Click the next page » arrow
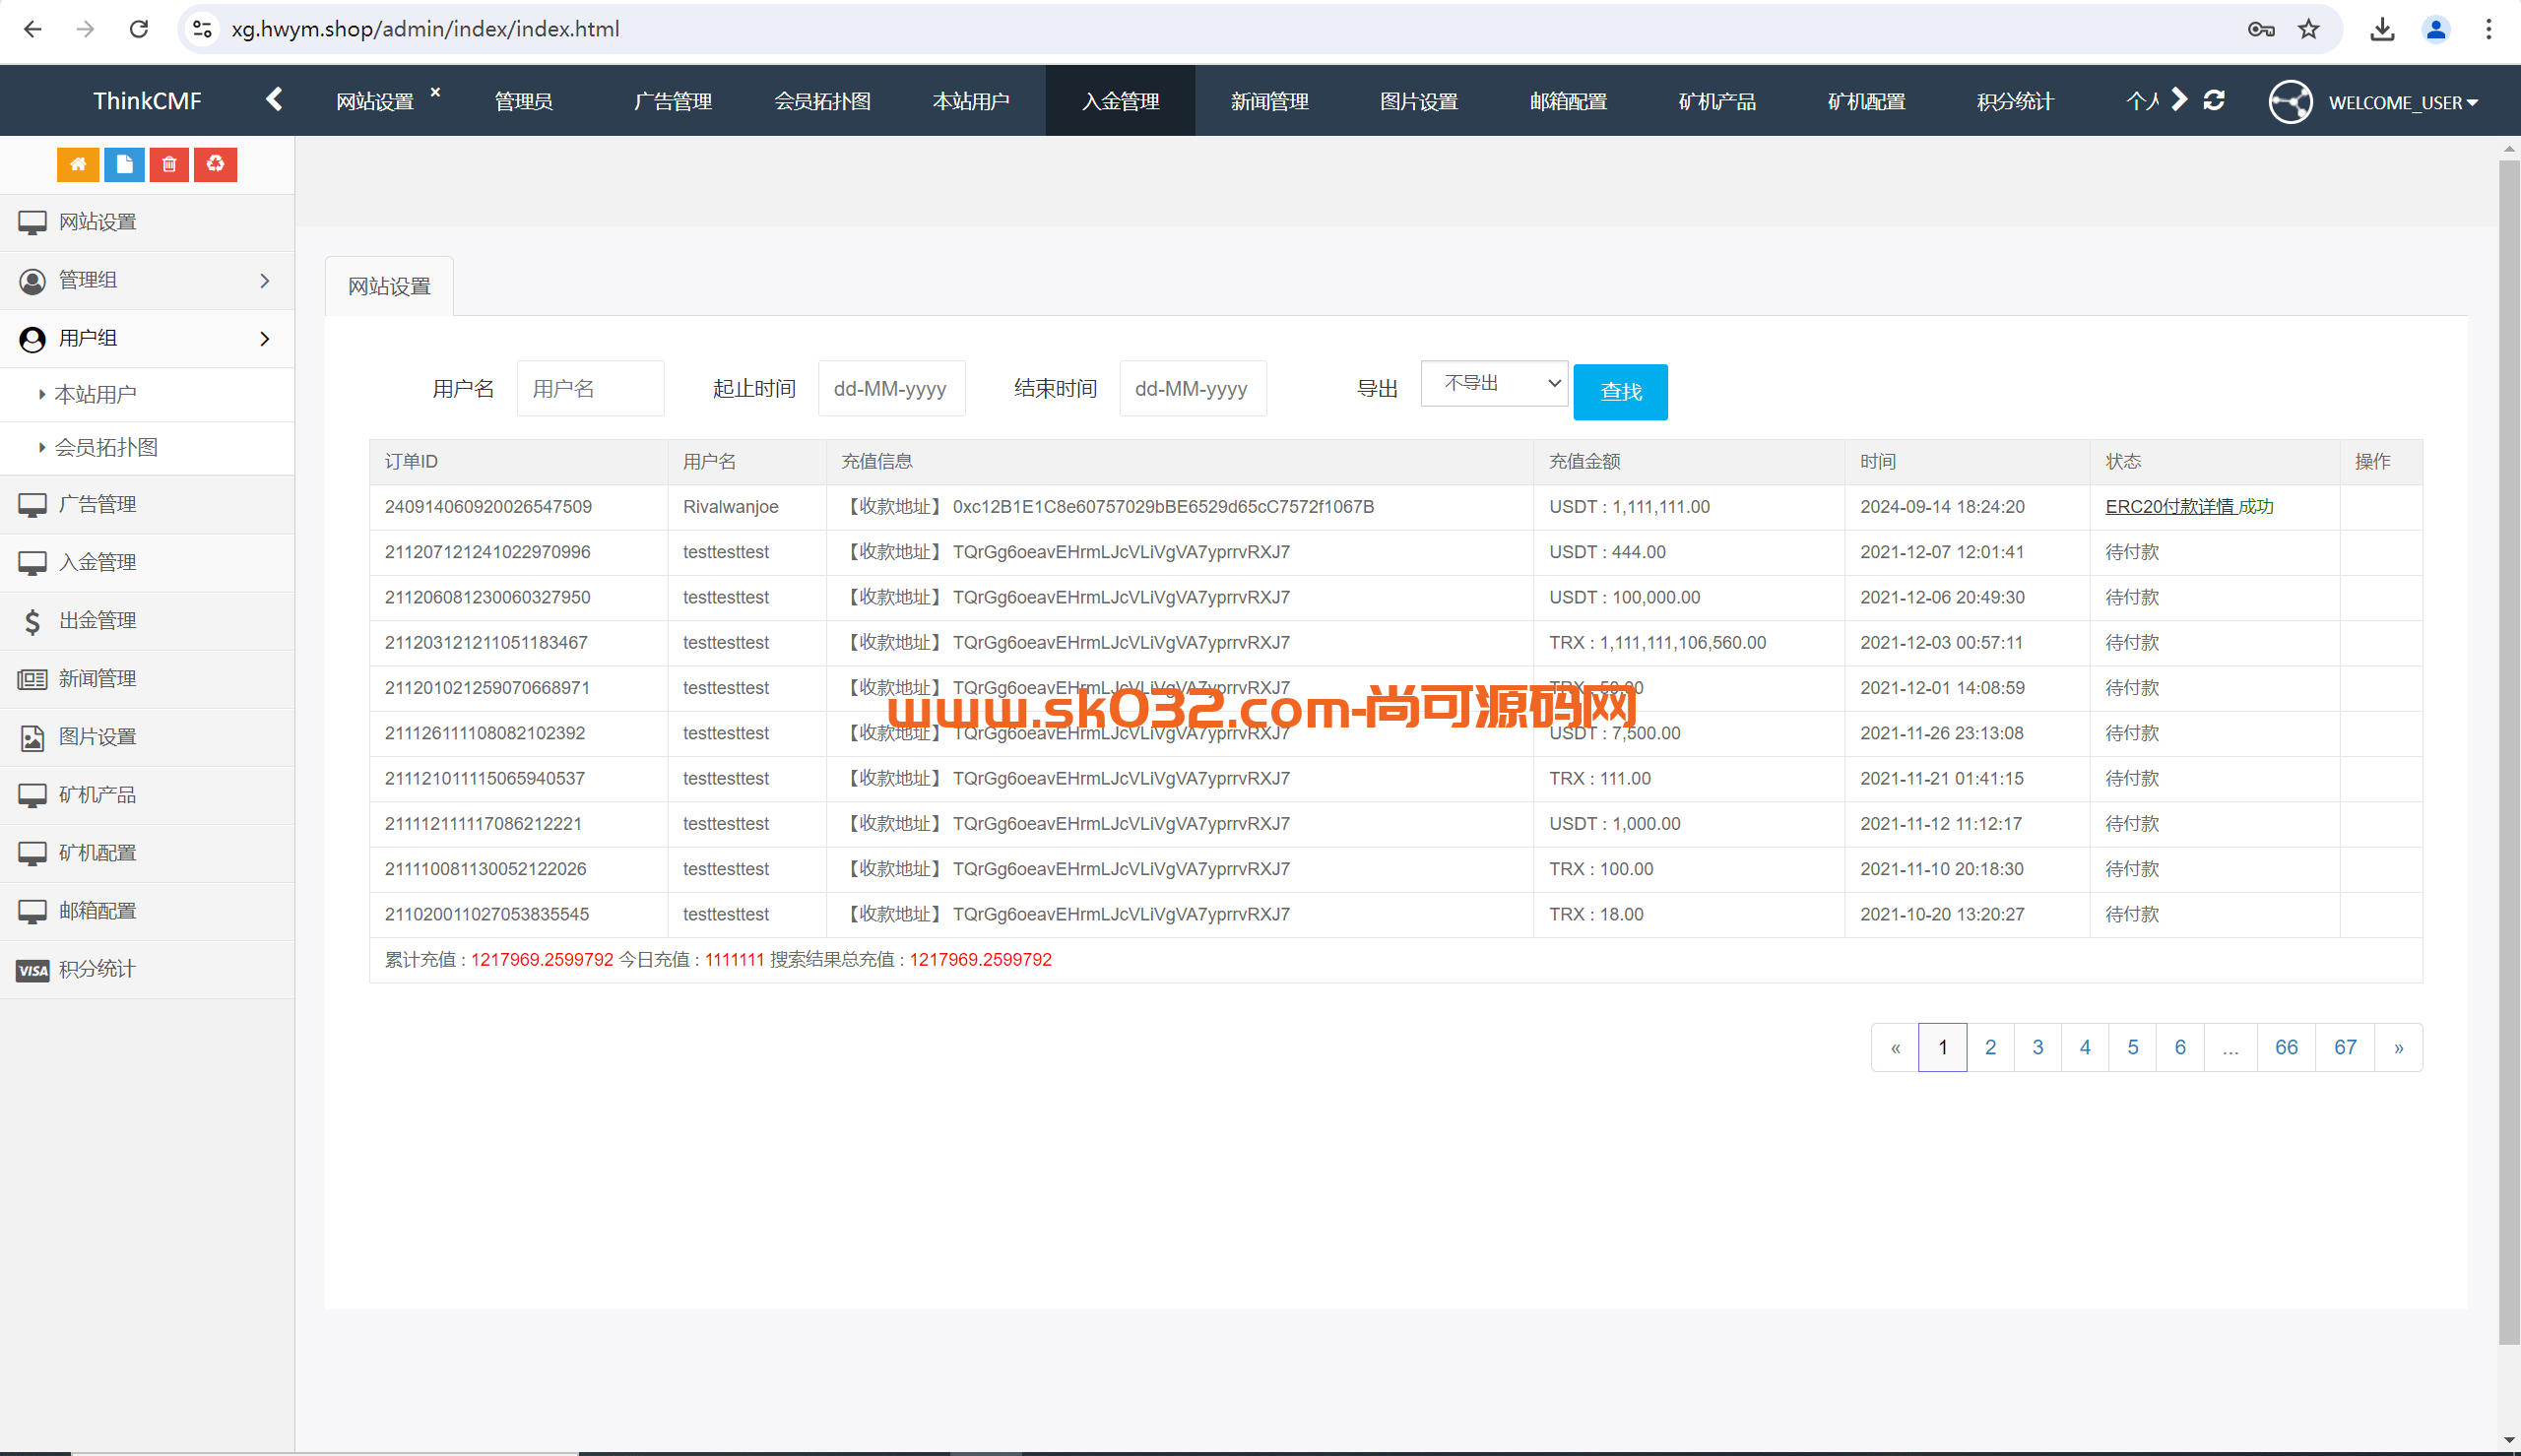 click(x=2398, y=1047)
